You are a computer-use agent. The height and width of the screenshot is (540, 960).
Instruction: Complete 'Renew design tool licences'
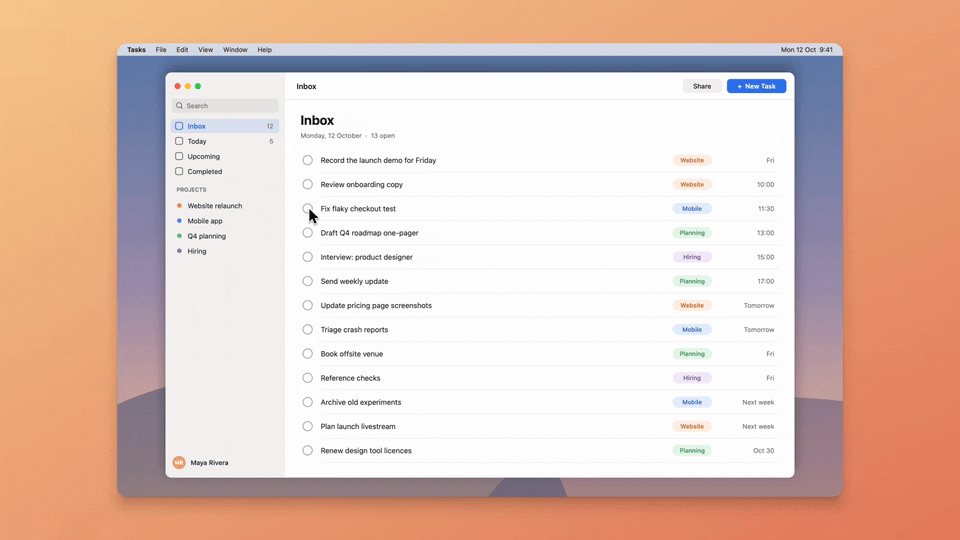pyautogui.click(x=307, y=451)
